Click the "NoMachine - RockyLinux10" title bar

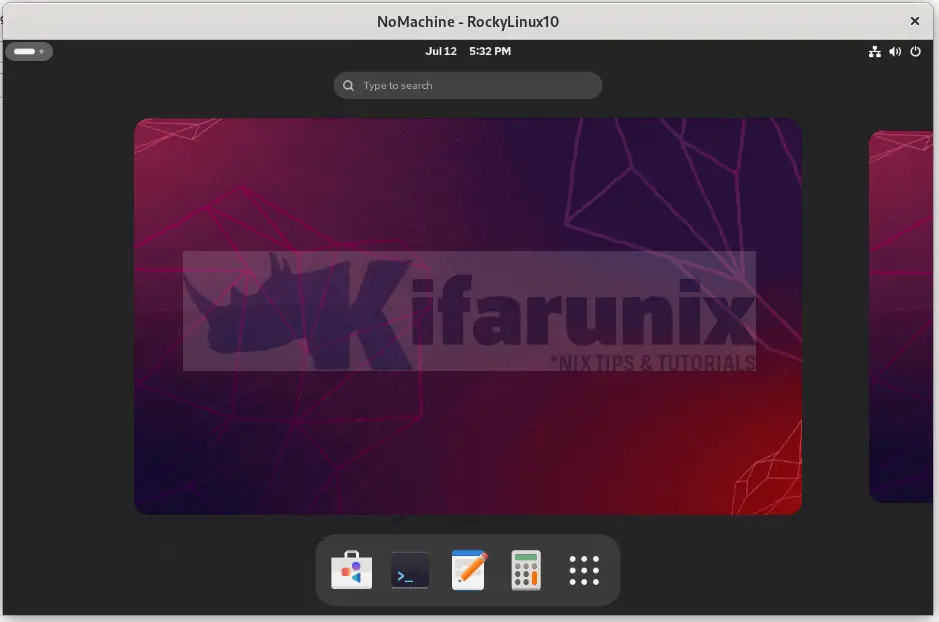[468, 20]
